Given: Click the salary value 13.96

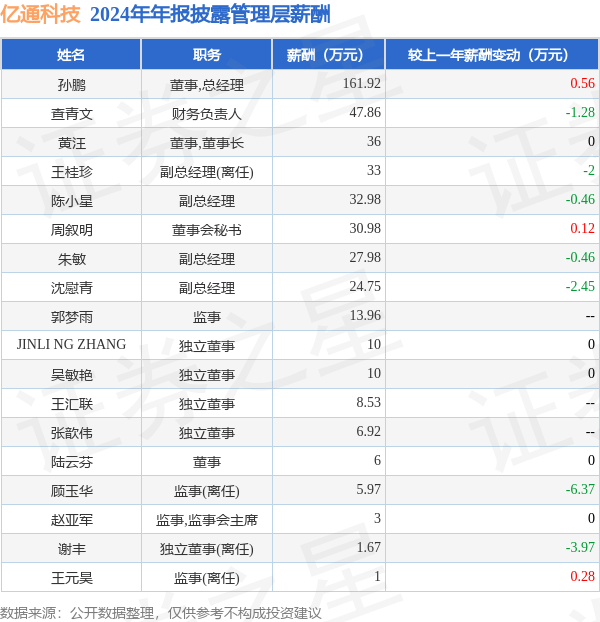Looking at the screenshot, I should click(x=365, y=315).
